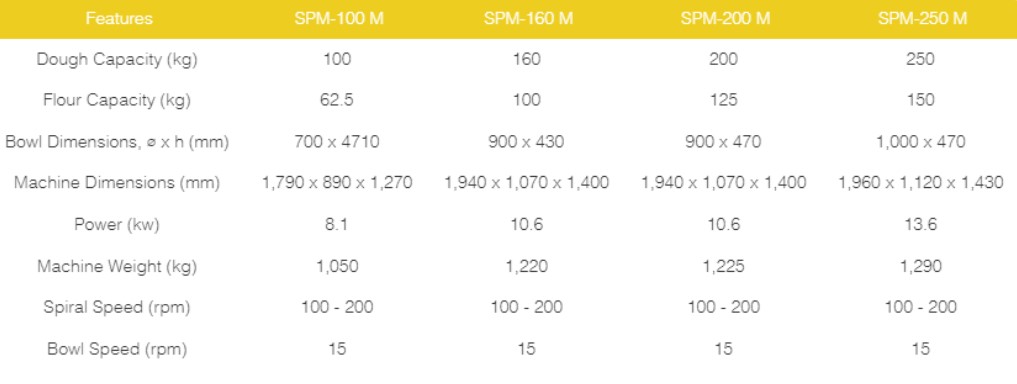Select the SPM-250 M column header

[x=922, y=18]
